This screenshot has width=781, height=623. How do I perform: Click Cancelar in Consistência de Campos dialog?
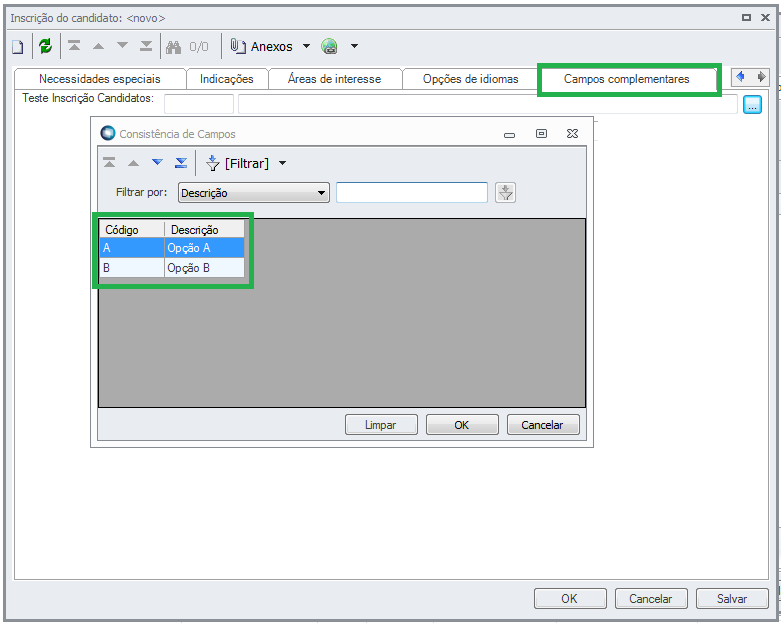click(543, 425)
